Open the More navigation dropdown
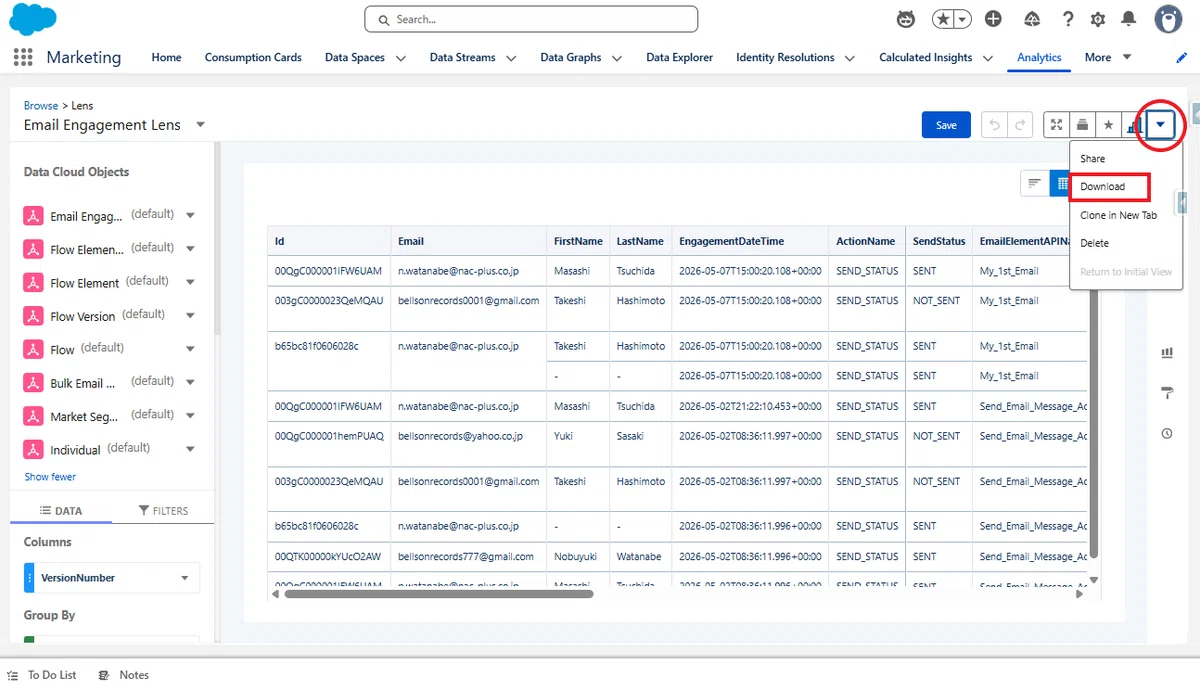Screen dimensions: 1200x690 click(x=1108, y=57)
